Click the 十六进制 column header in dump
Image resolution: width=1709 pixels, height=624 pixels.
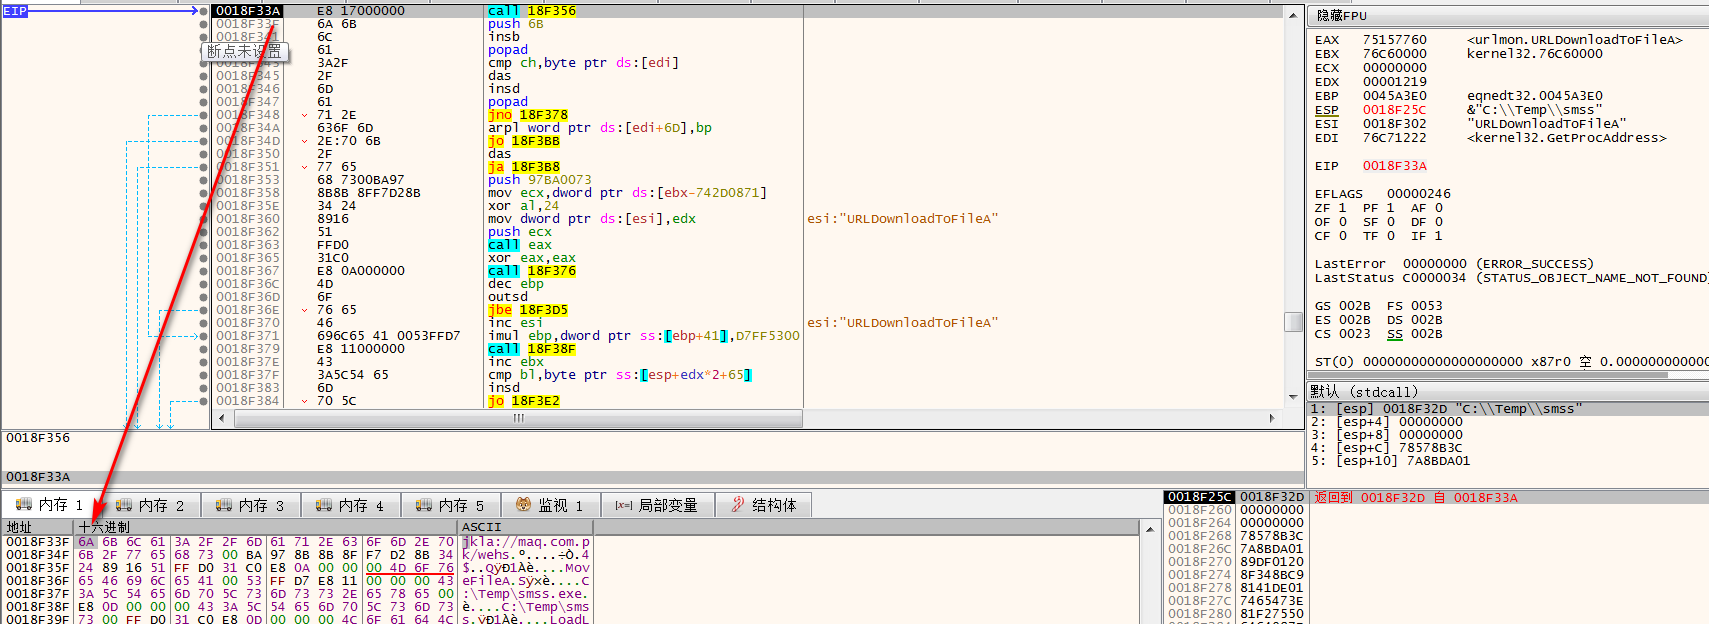[266, 527]
